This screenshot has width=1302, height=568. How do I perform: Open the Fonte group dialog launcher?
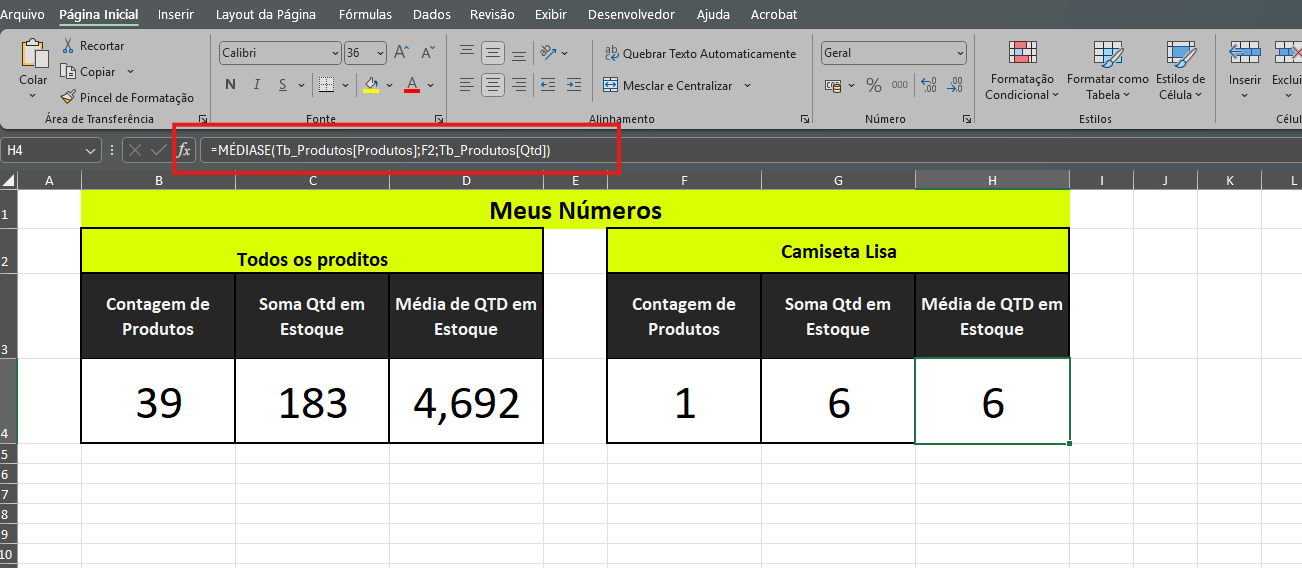tap(440, 119)
